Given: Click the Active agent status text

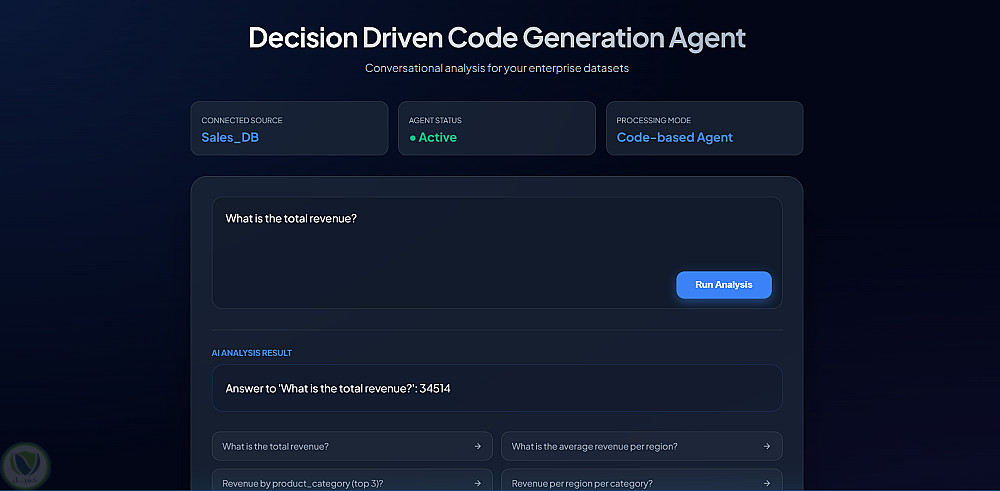Looking at the screenshot, I should pyautogui.click(x=437, y=138).
